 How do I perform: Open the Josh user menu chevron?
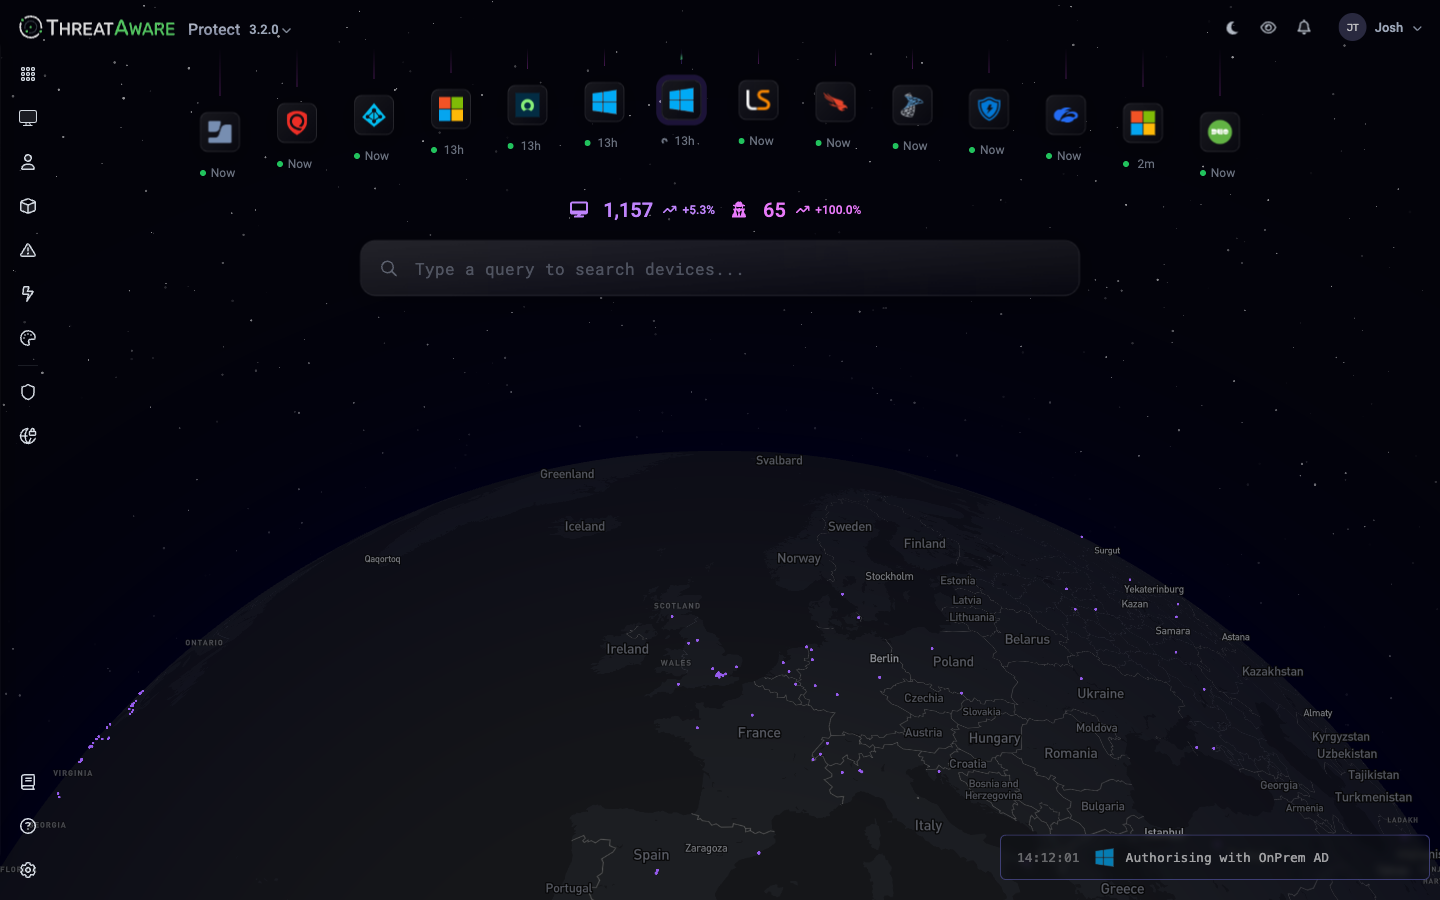click(x=1417, y=28)
